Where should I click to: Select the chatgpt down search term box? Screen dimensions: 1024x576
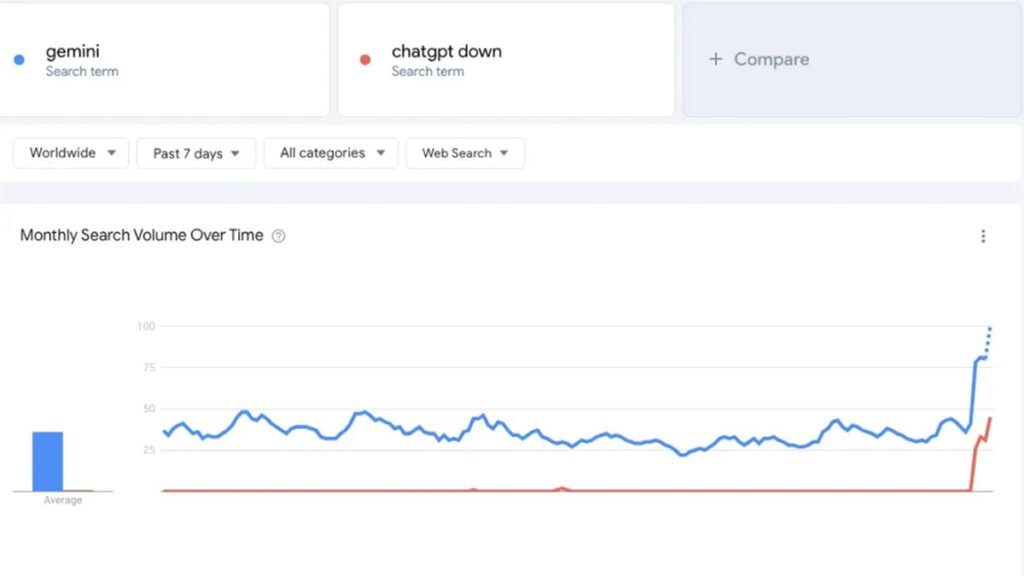click(x=506, y=59)
